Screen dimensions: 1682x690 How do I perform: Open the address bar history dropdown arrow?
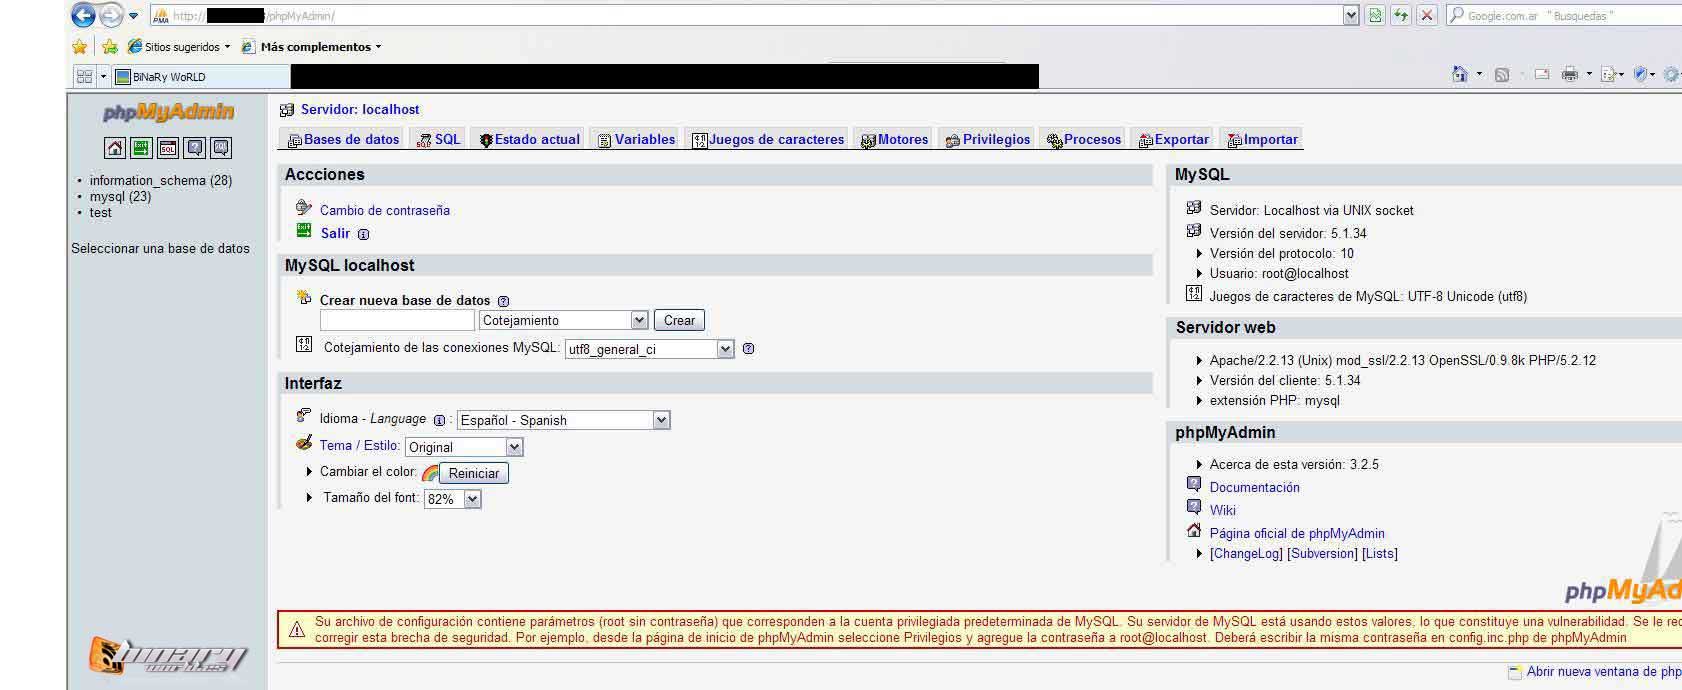pyautogui.click(x=1351, y=15)
